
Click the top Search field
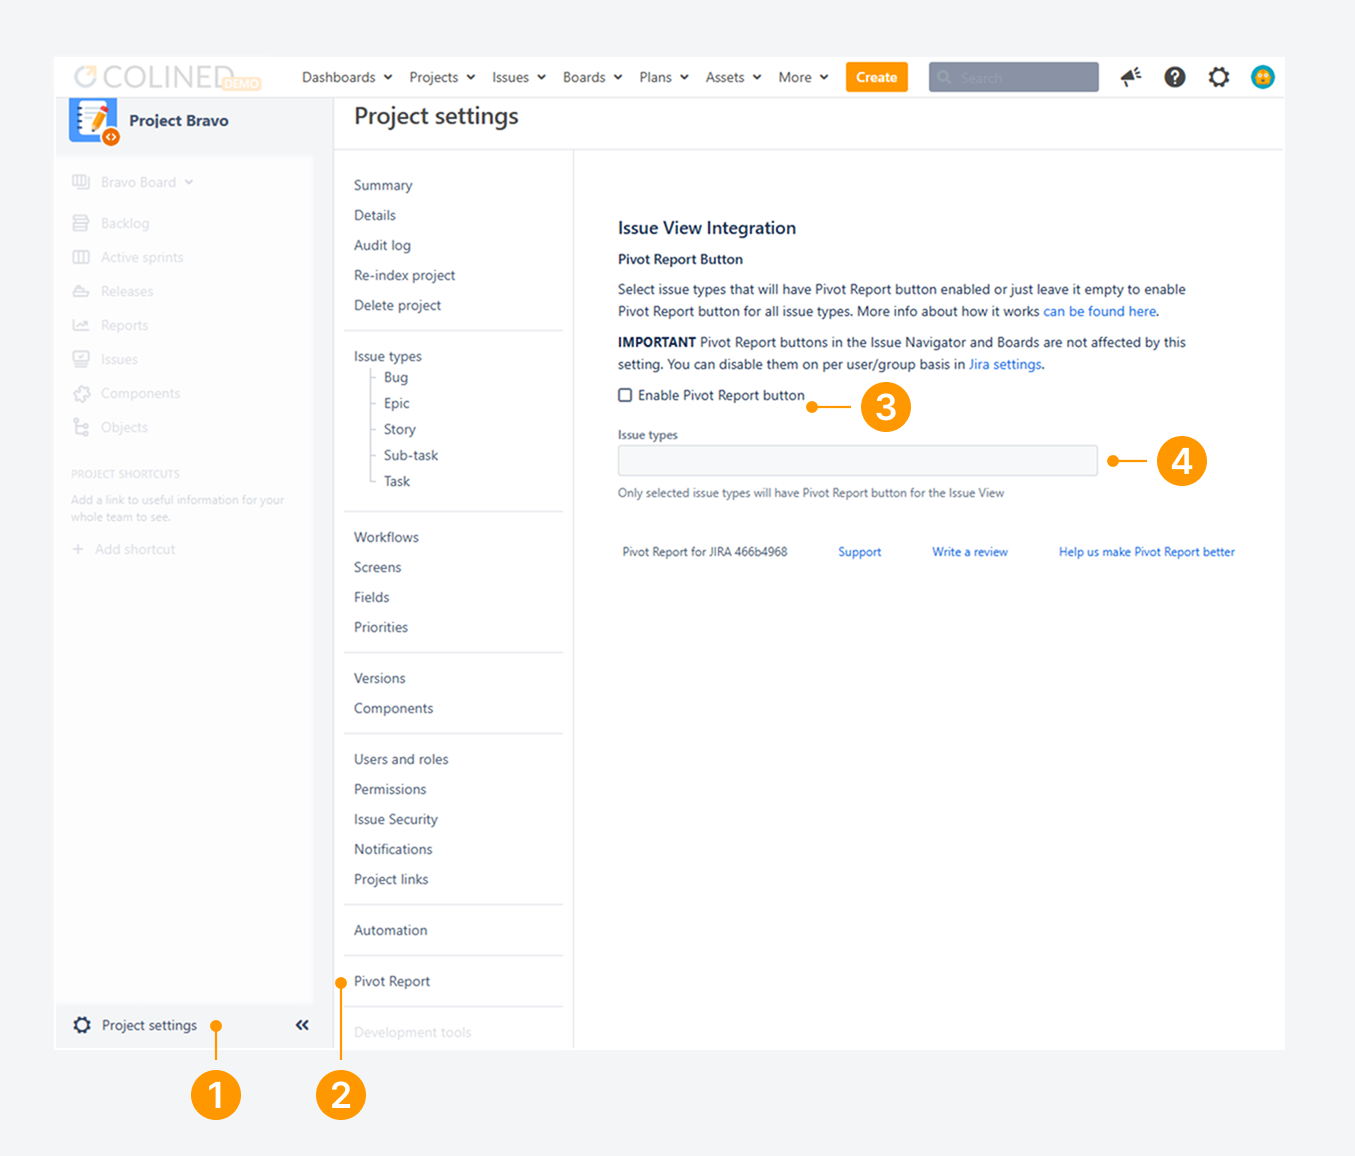[x=1014, y=77]
